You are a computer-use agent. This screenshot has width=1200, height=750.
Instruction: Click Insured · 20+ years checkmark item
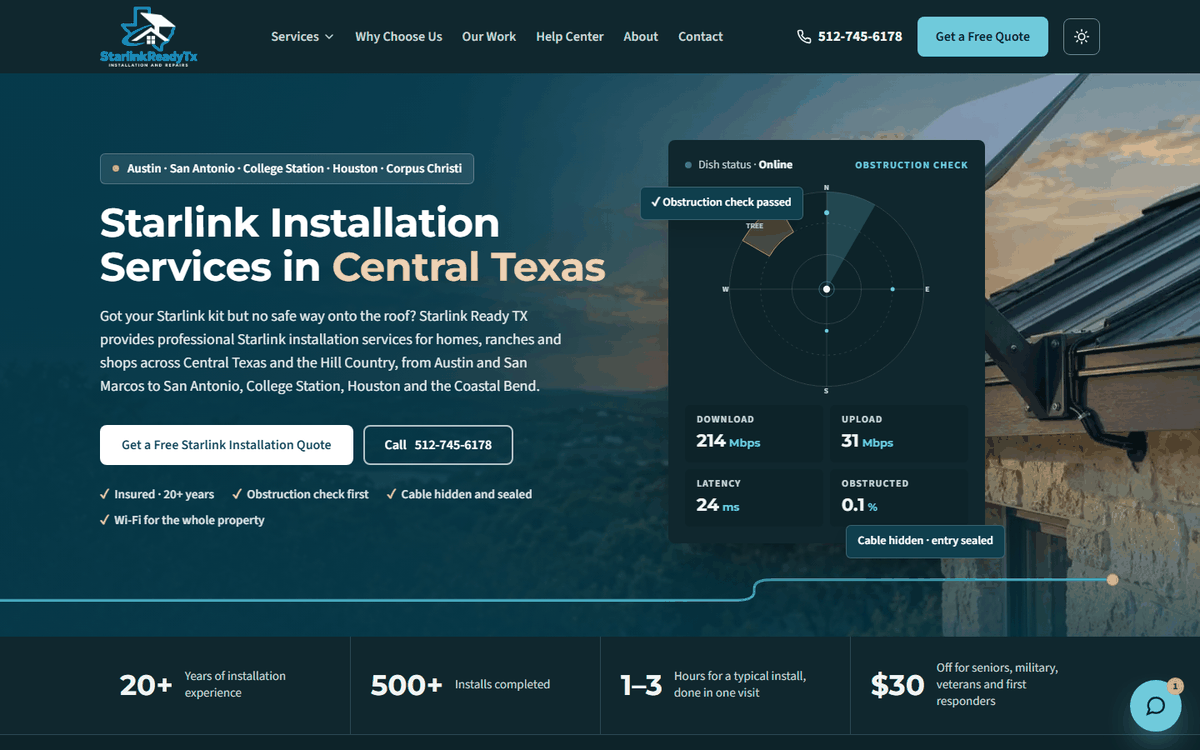157,494
